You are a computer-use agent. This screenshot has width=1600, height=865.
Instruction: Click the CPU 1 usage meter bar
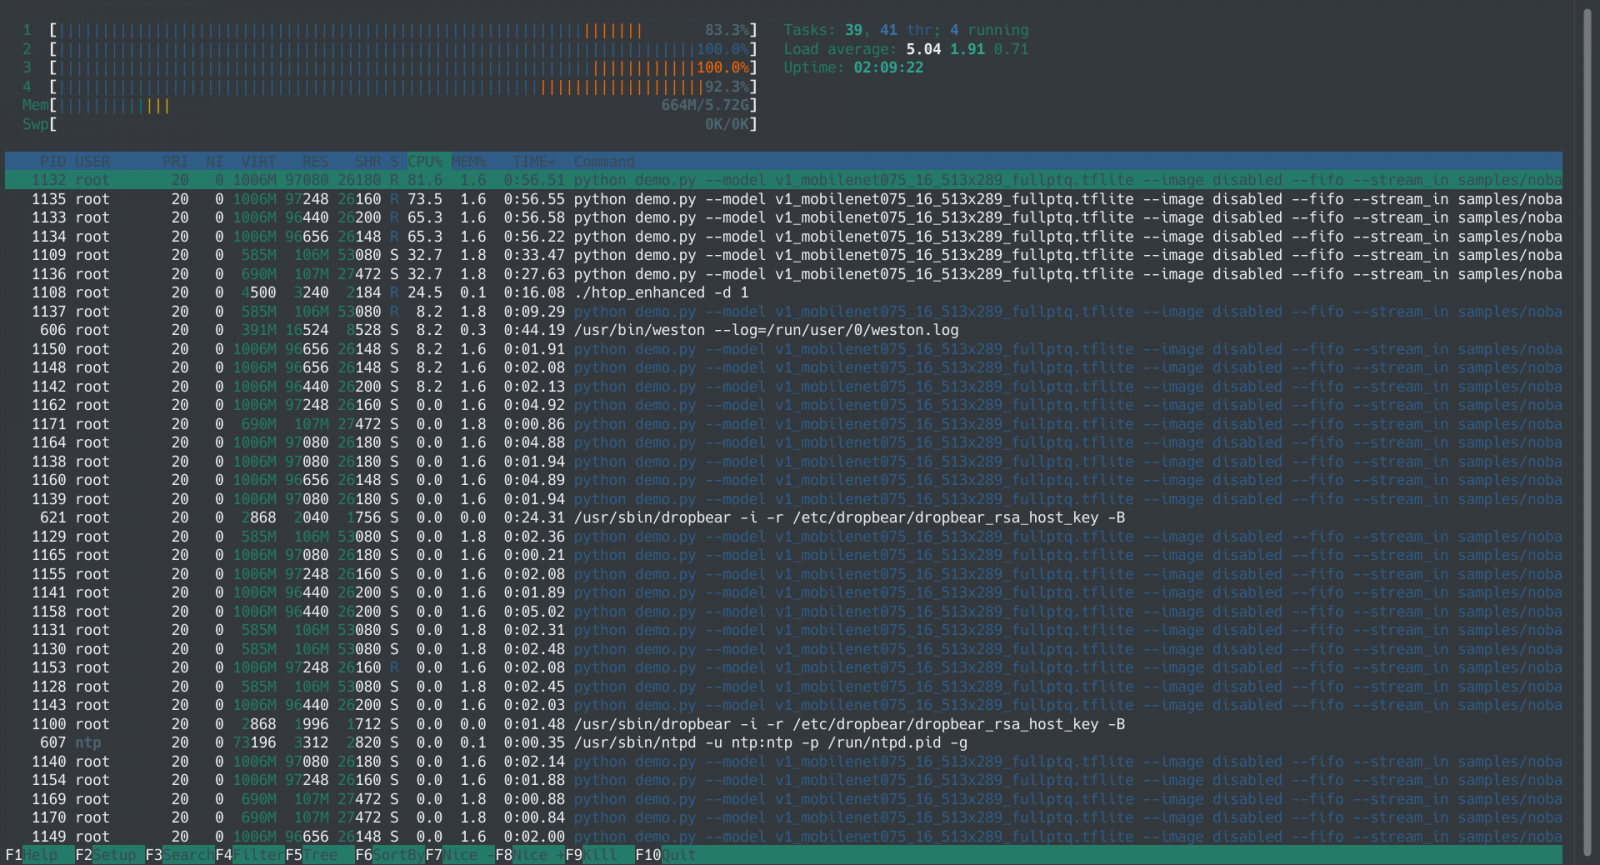tap(400, 30)
